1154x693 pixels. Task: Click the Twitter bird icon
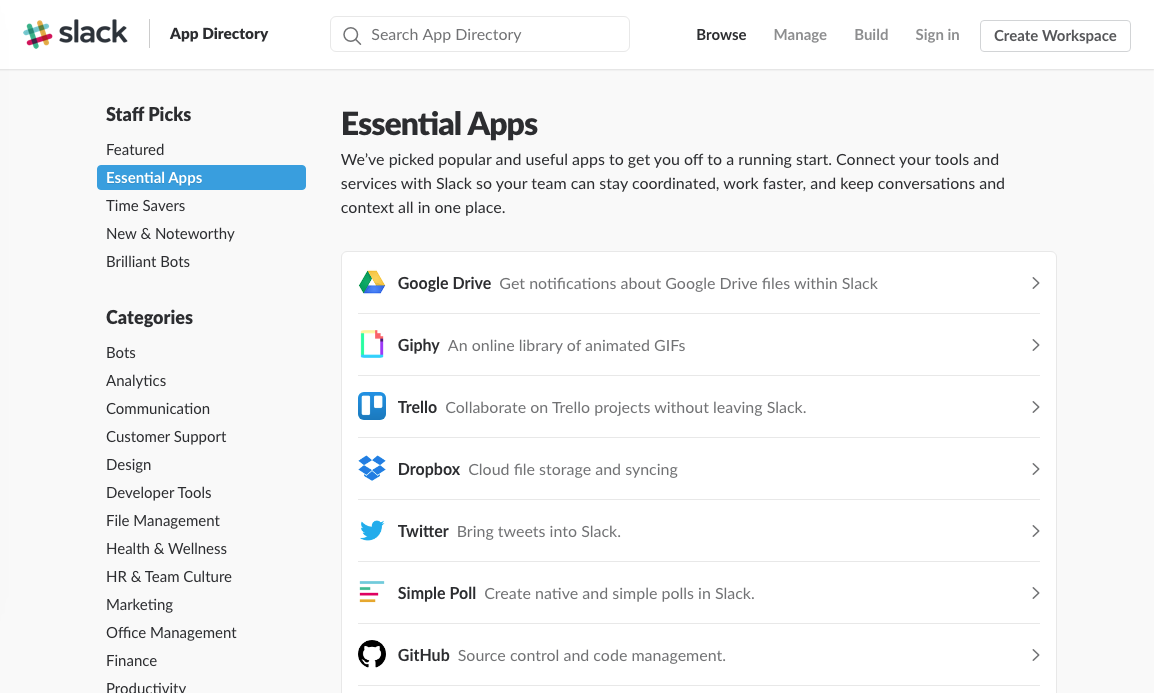[372, 530]
